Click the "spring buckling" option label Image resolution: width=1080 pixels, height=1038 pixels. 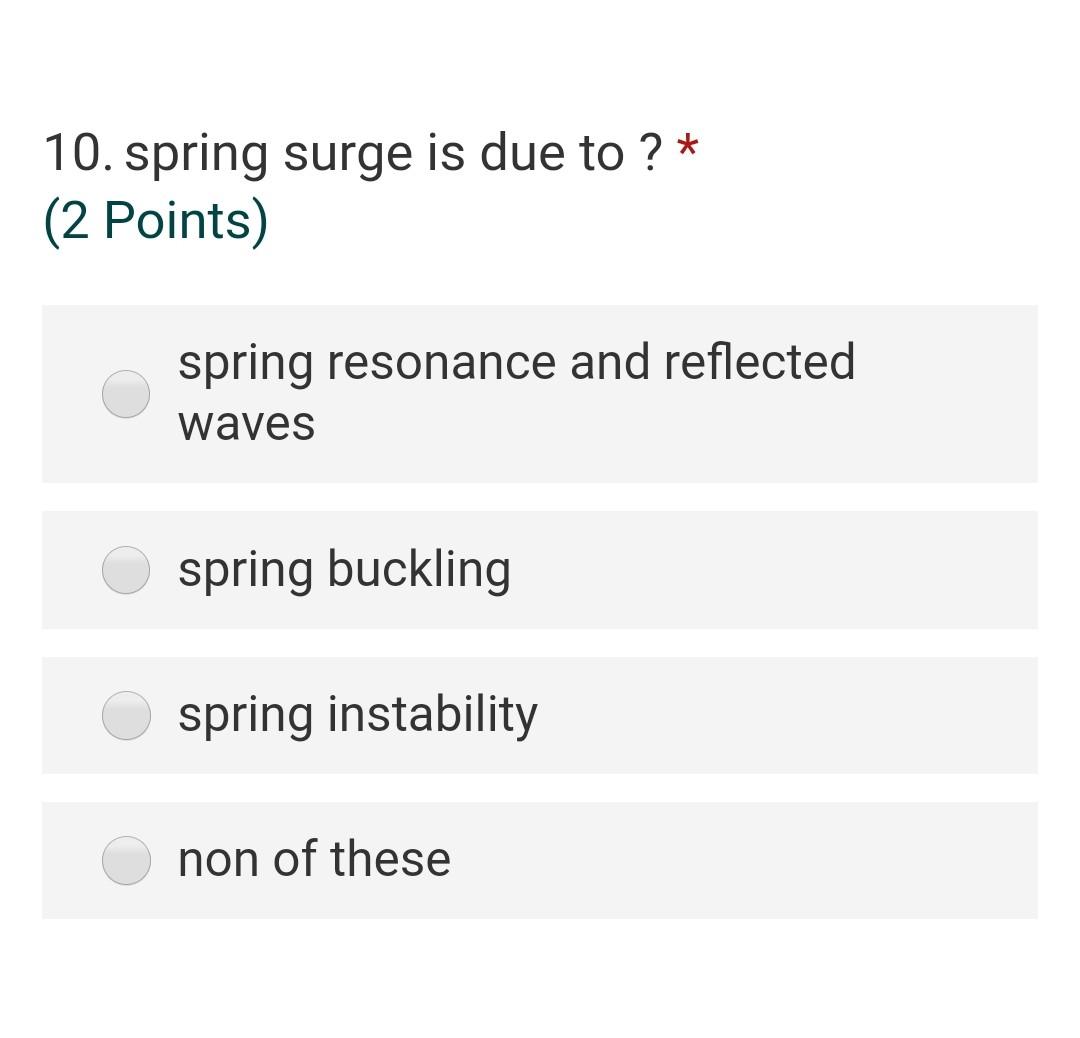[x=344, y=570]
